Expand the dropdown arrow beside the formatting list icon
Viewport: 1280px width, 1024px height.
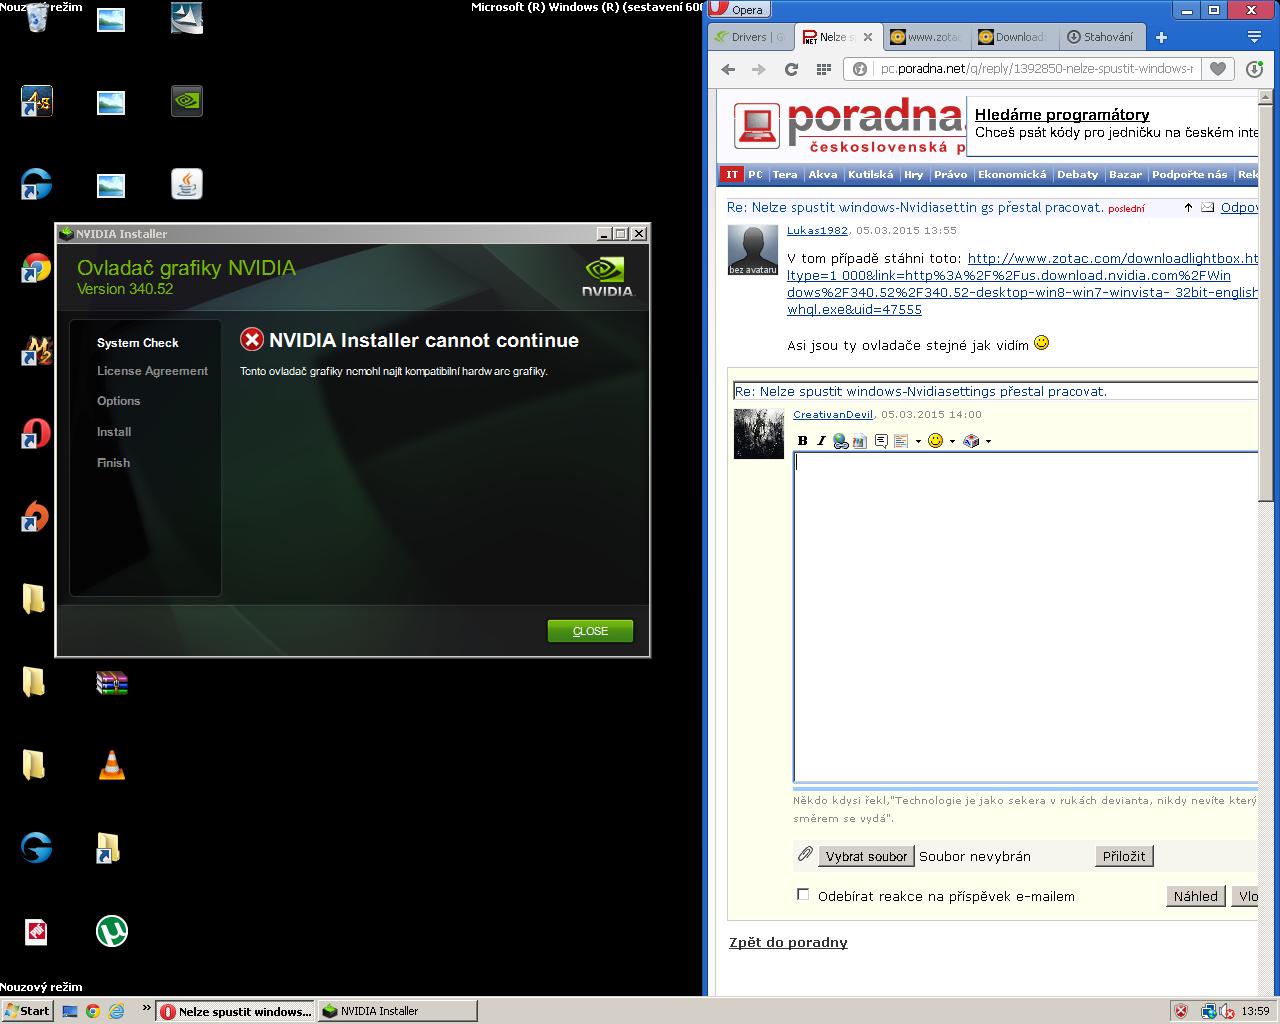point(918,441)
